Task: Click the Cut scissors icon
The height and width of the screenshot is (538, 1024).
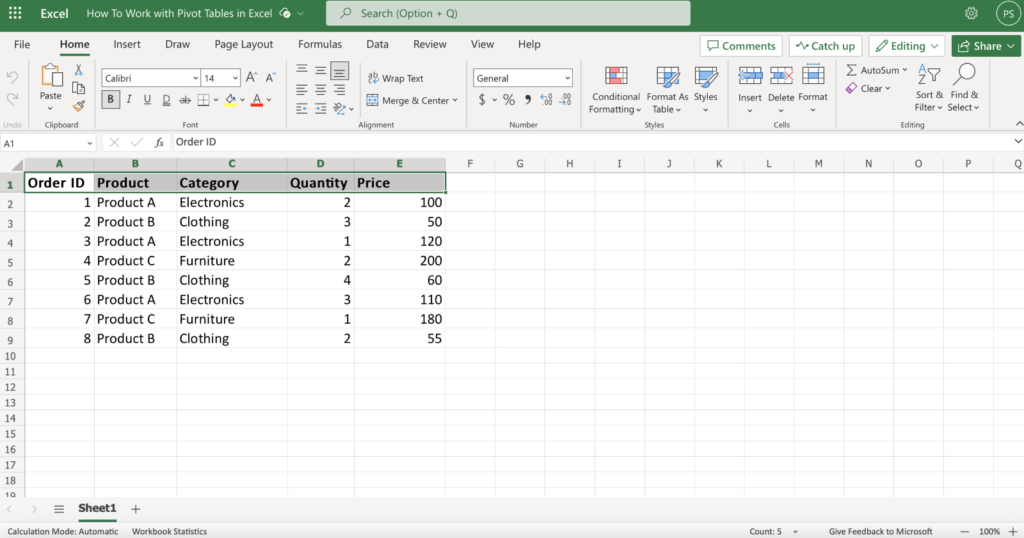Action: coord(79,70)
